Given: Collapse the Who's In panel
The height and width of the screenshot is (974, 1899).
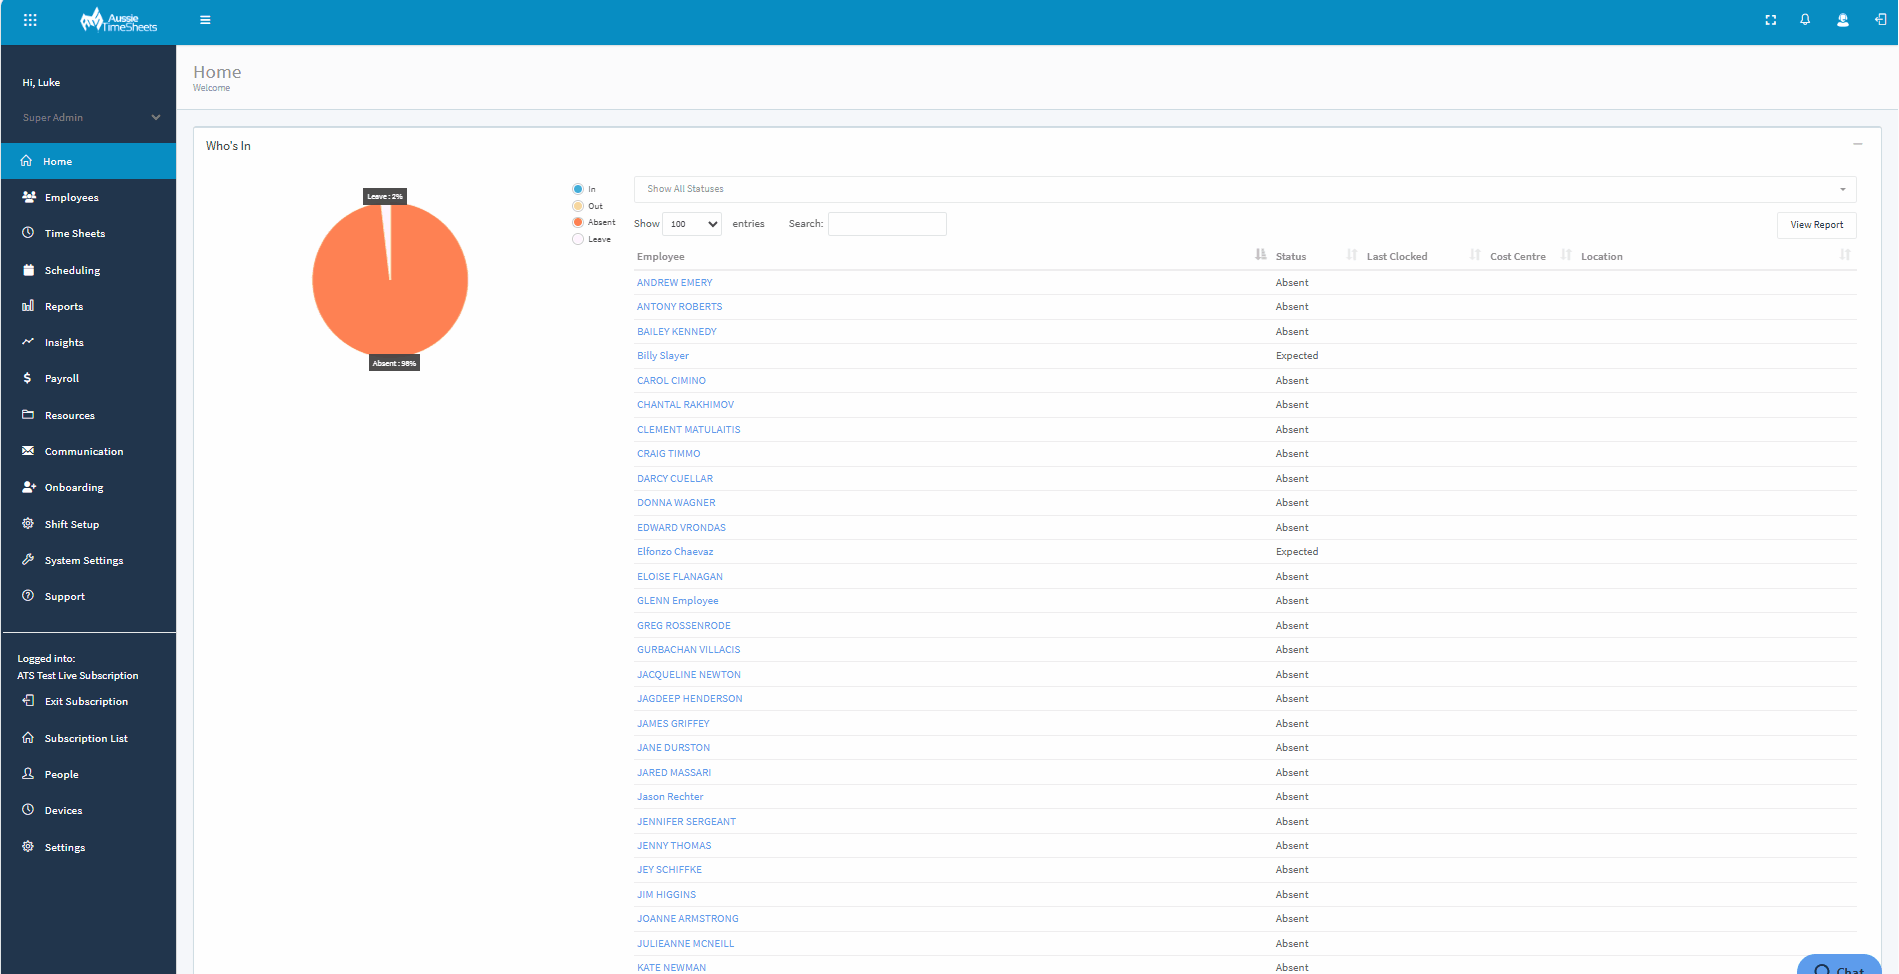Looking at the screenshot, I should pyautogui.click(x=1857, y=144).
